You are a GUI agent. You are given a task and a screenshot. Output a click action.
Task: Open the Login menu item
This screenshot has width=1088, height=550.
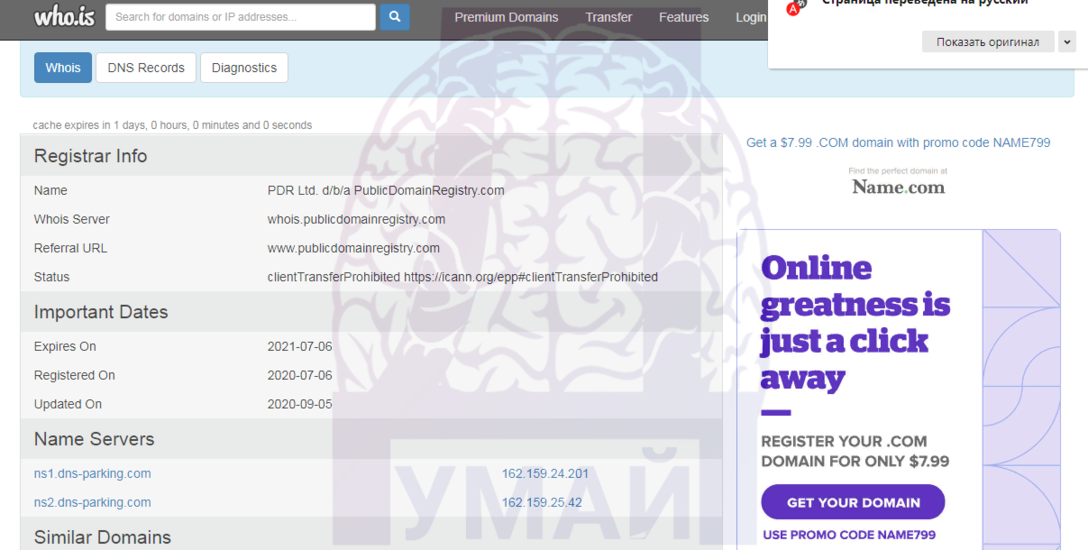(x=751, y=17)
